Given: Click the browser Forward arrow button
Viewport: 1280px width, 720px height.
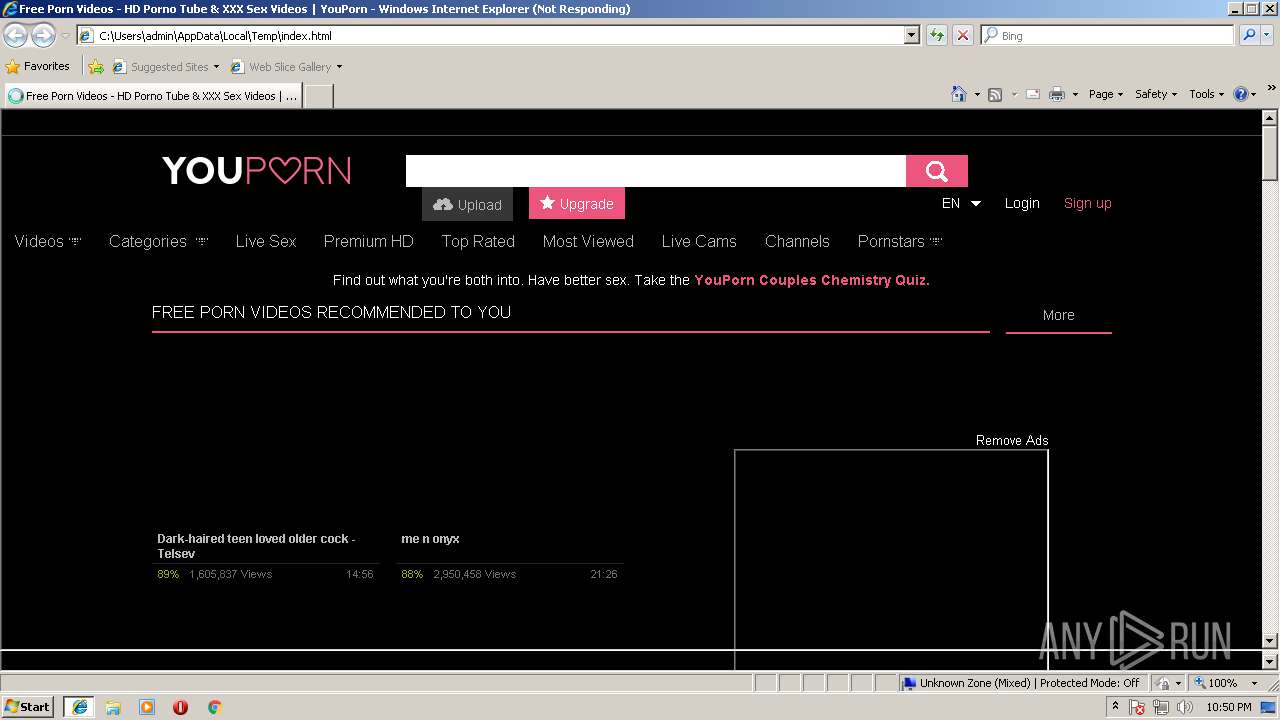Looking at the screenshot, I should pyautogui.click(x=43, y=36).
